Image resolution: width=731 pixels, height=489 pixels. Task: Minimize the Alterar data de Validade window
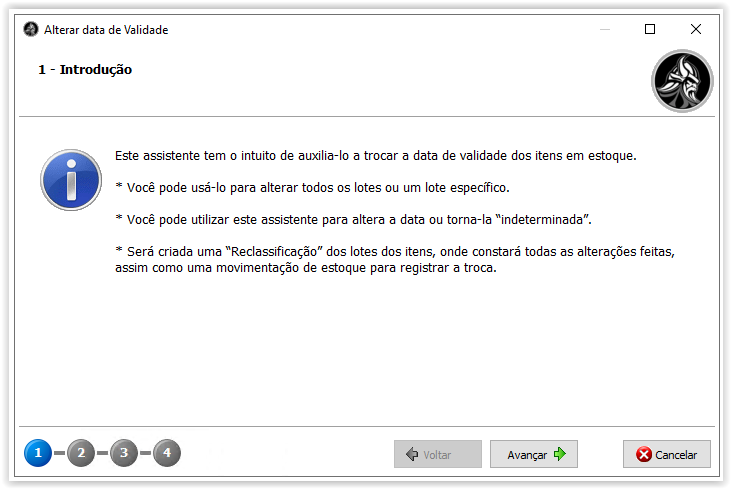click(x=605, y=29)
